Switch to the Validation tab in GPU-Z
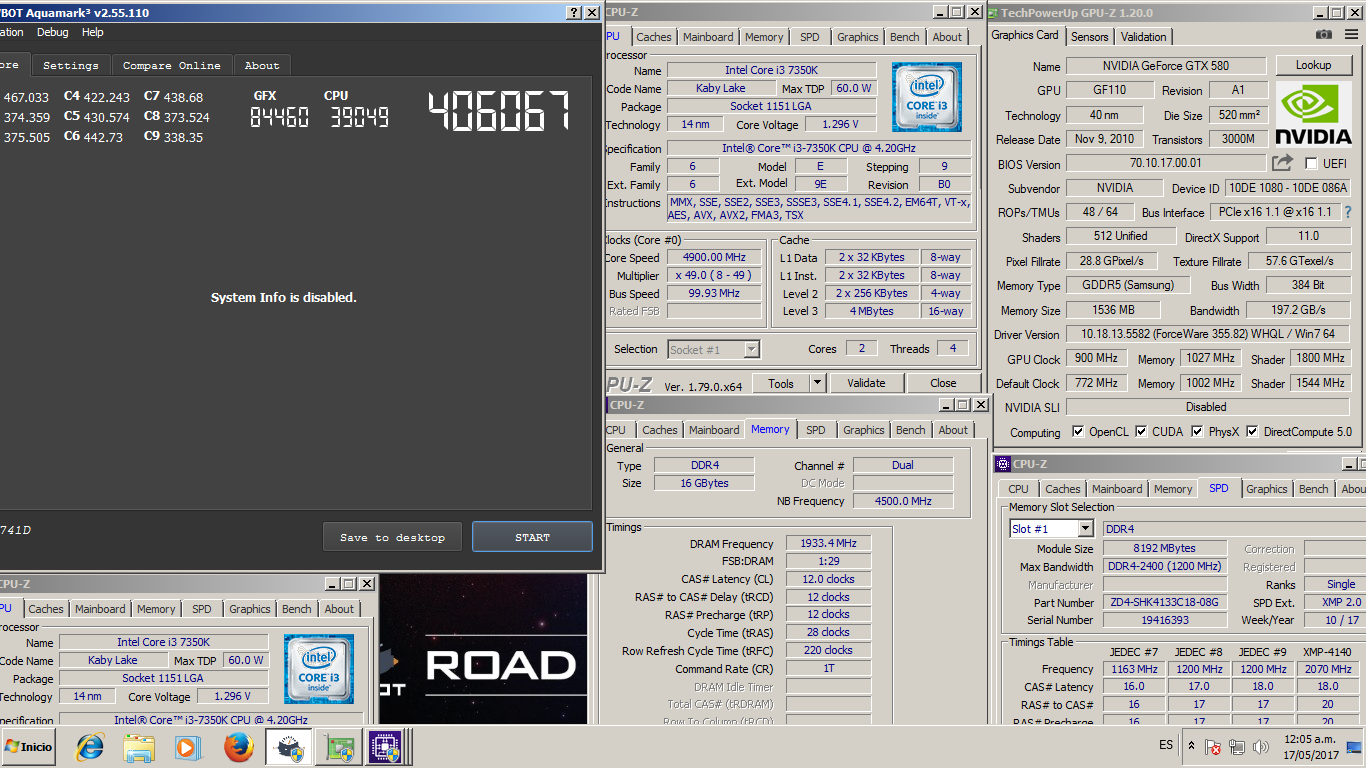The width and height of the screenshot is (1366, 768). pos(1144,36)
